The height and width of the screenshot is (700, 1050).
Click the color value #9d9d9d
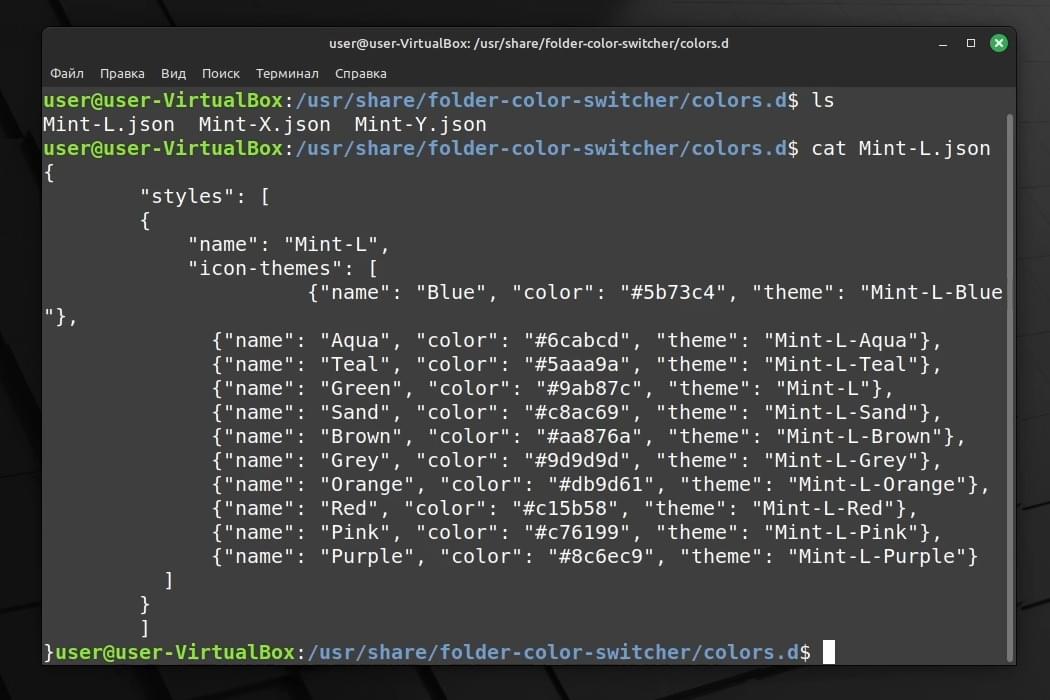pyautogui.click(x=577, y=461)
